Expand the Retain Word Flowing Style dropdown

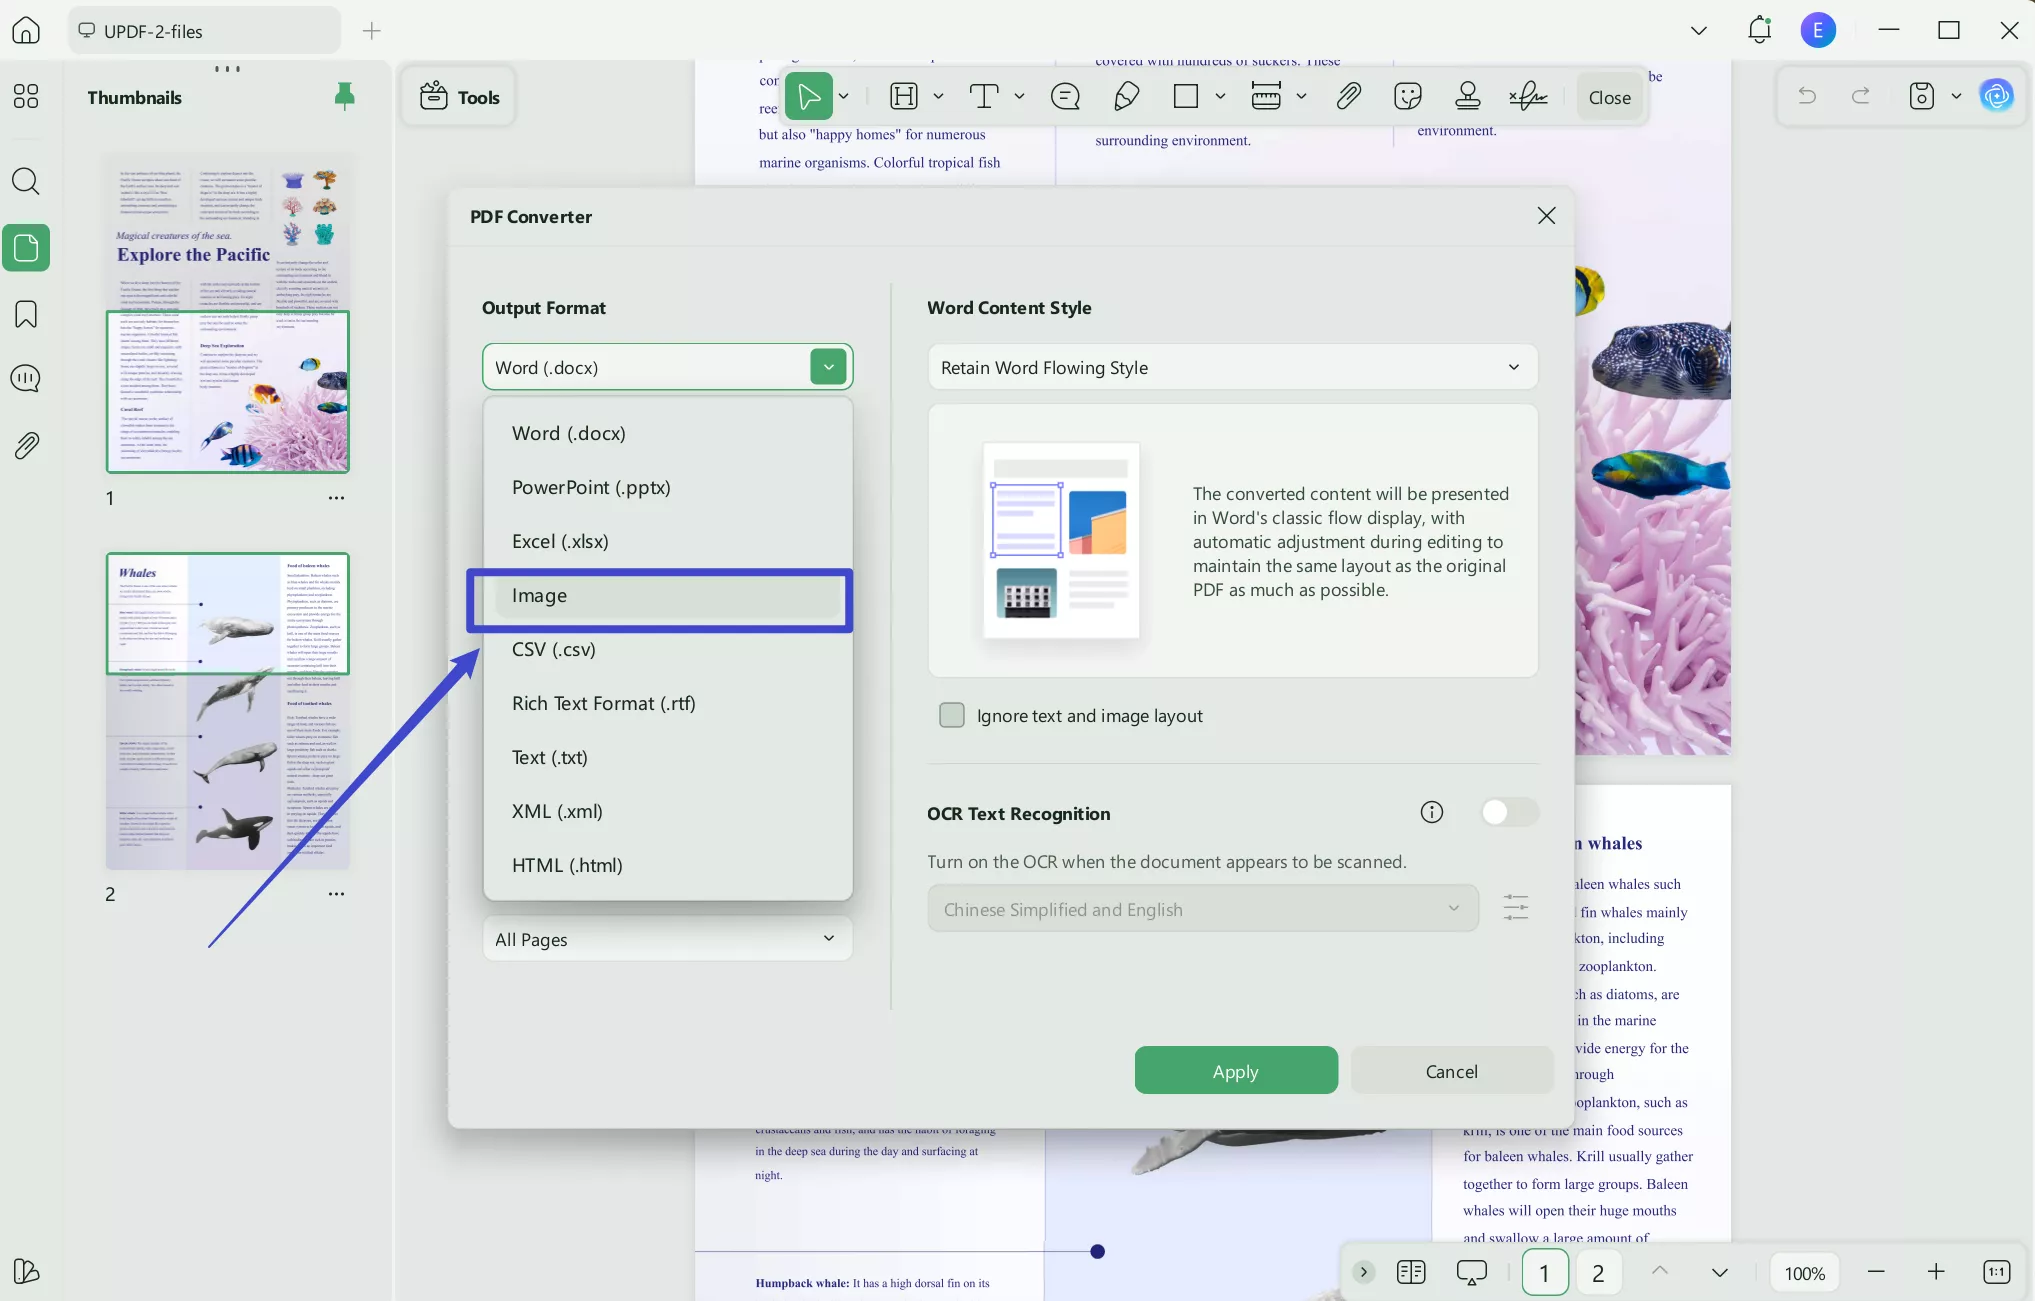pyautogui.click(x=1232, y=367)
